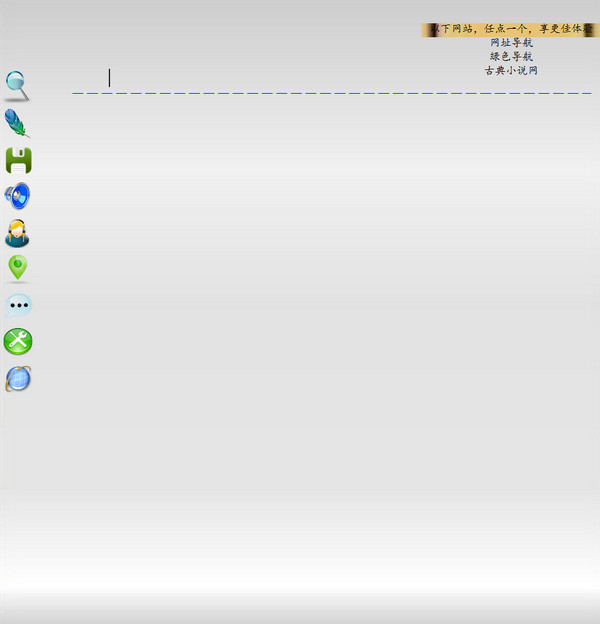Image resolution: width=600 pixels, height=624 pixels.
Task: Click the golden banner reading 任点一个
Action: [x=510, y=29]
